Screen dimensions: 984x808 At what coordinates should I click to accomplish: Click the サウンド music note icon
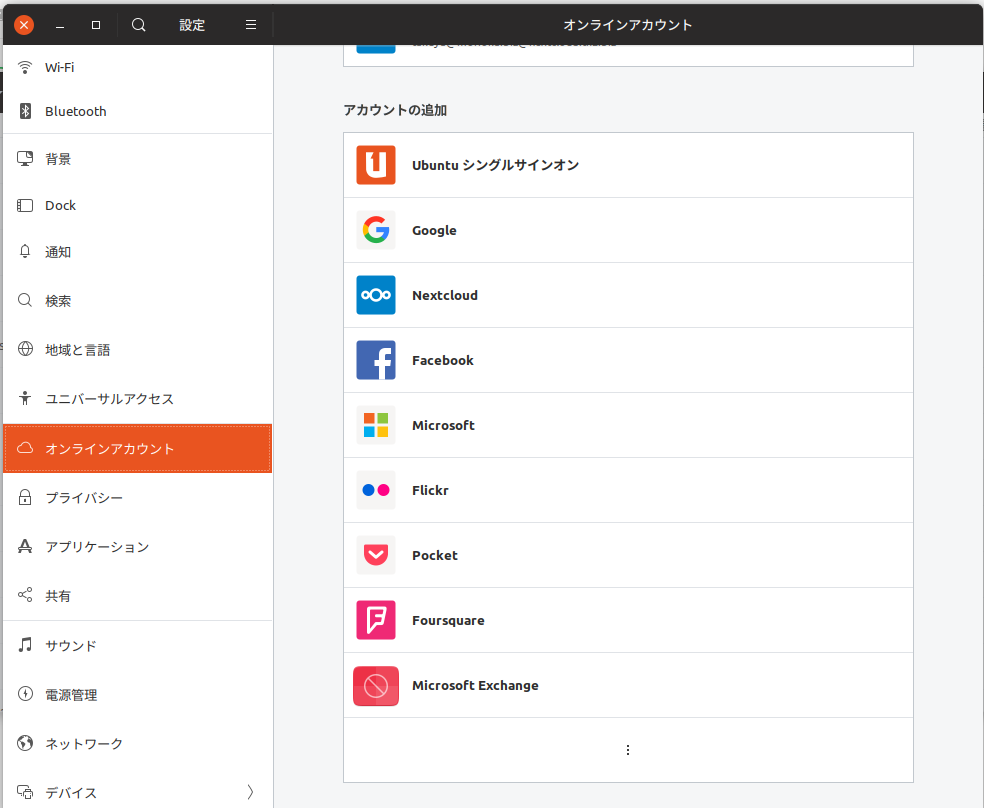click(x=25, y=645)
